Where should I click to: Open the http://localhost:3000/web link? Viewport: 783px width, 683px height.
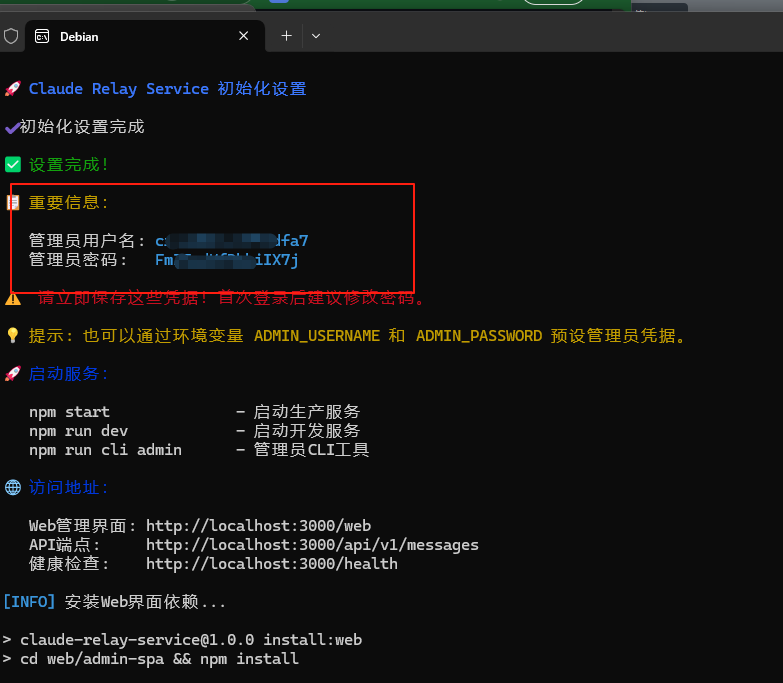[258, 526]
